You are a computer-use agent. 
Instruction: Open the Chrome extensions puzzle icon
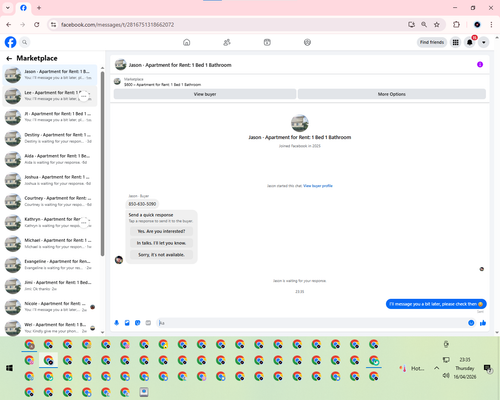click(456, 24)
